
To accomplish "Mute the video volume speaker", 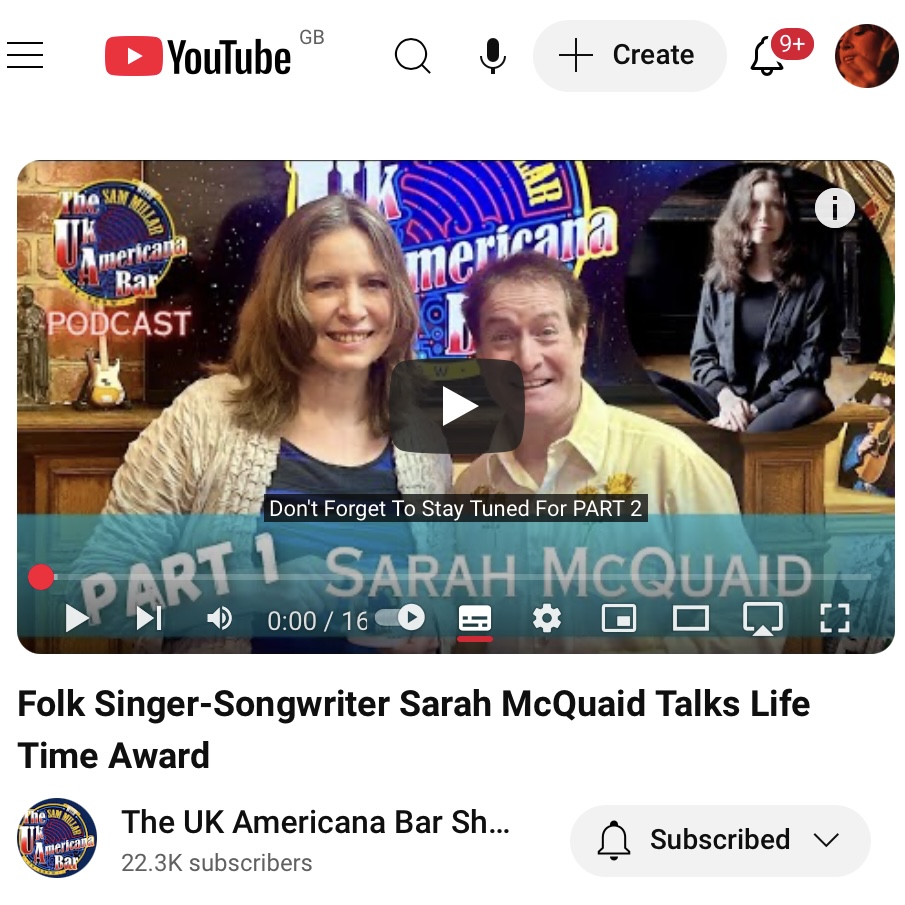I will 219,619.
